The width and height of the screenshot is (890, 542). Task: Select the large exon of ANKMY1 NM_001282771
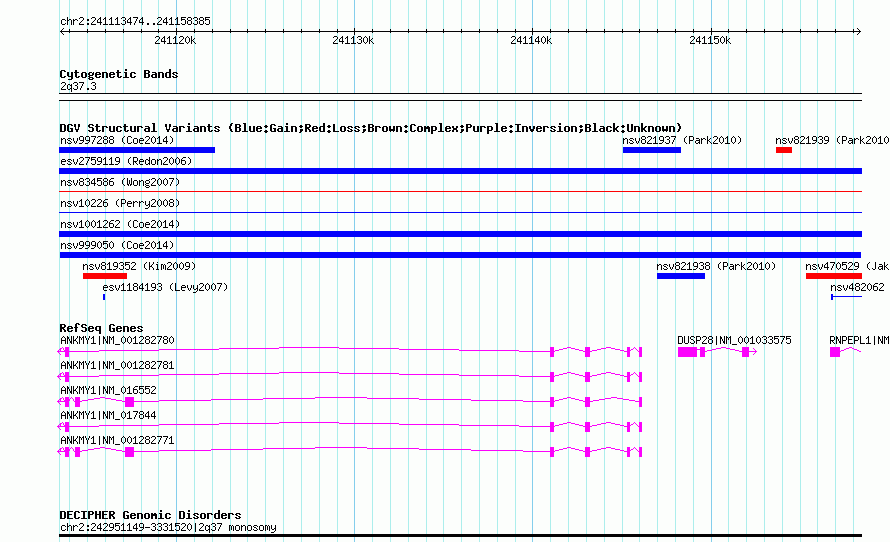(129, 452)
